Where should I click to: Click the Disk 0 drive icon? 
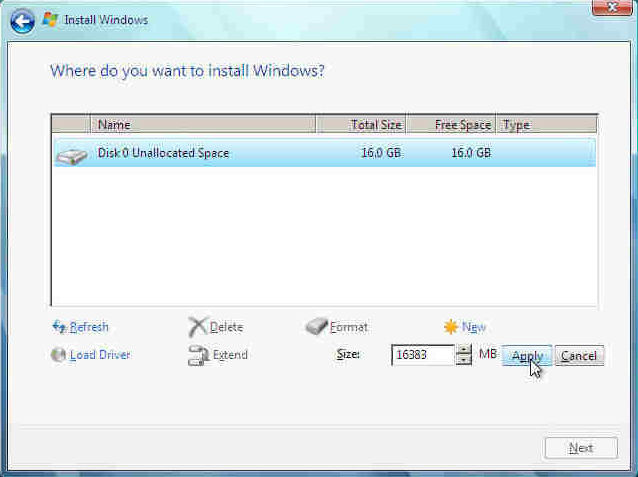(71, 154)
